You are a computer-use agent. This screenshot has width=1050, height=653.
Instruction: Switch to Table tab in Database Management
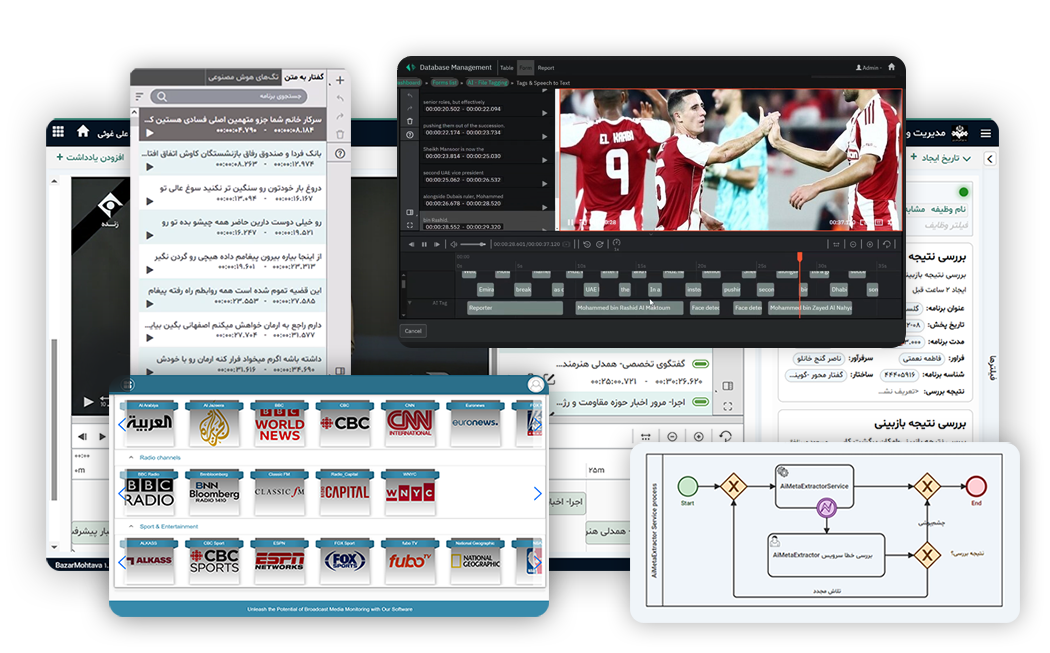point(507,68)
